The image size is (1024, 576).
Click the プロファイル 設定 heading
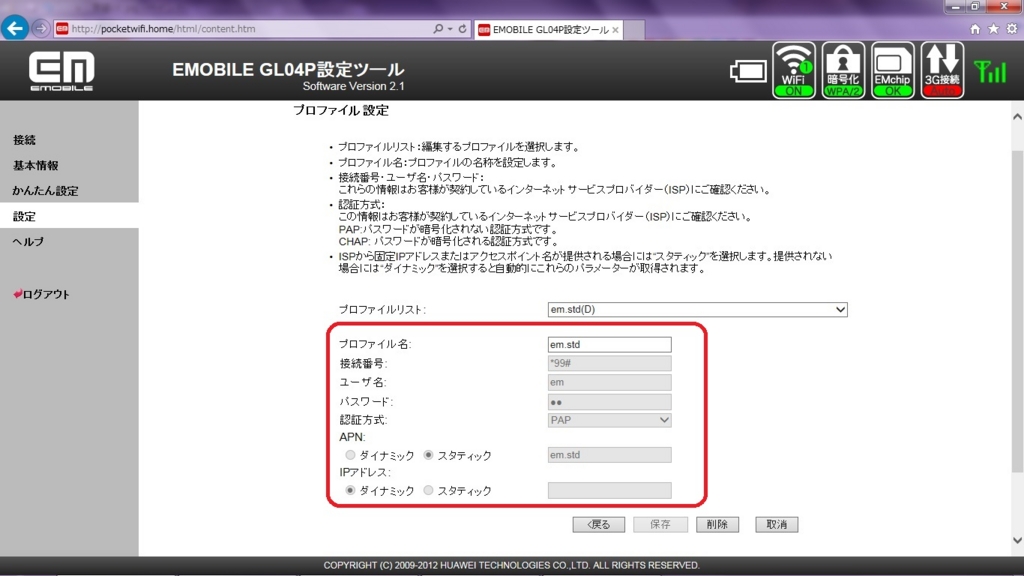click(341, 110)
